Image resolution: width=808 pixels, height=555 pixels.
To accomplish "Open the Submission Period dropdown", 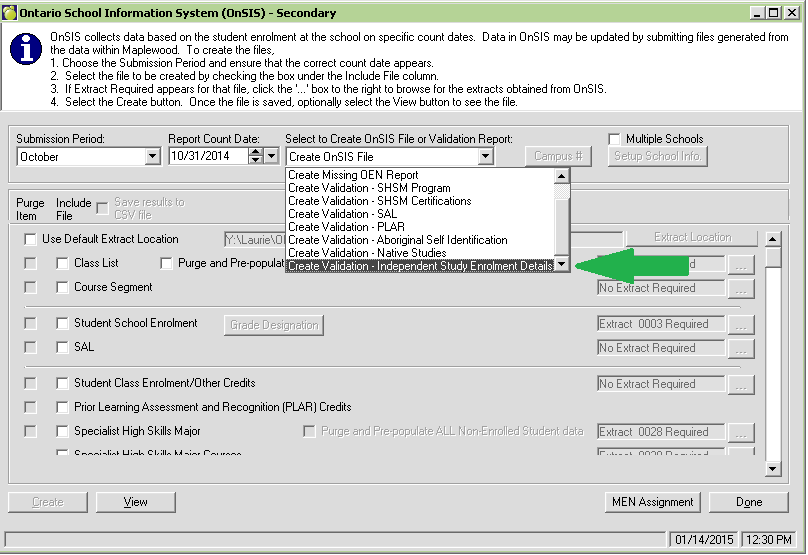I will click(152, 157).
